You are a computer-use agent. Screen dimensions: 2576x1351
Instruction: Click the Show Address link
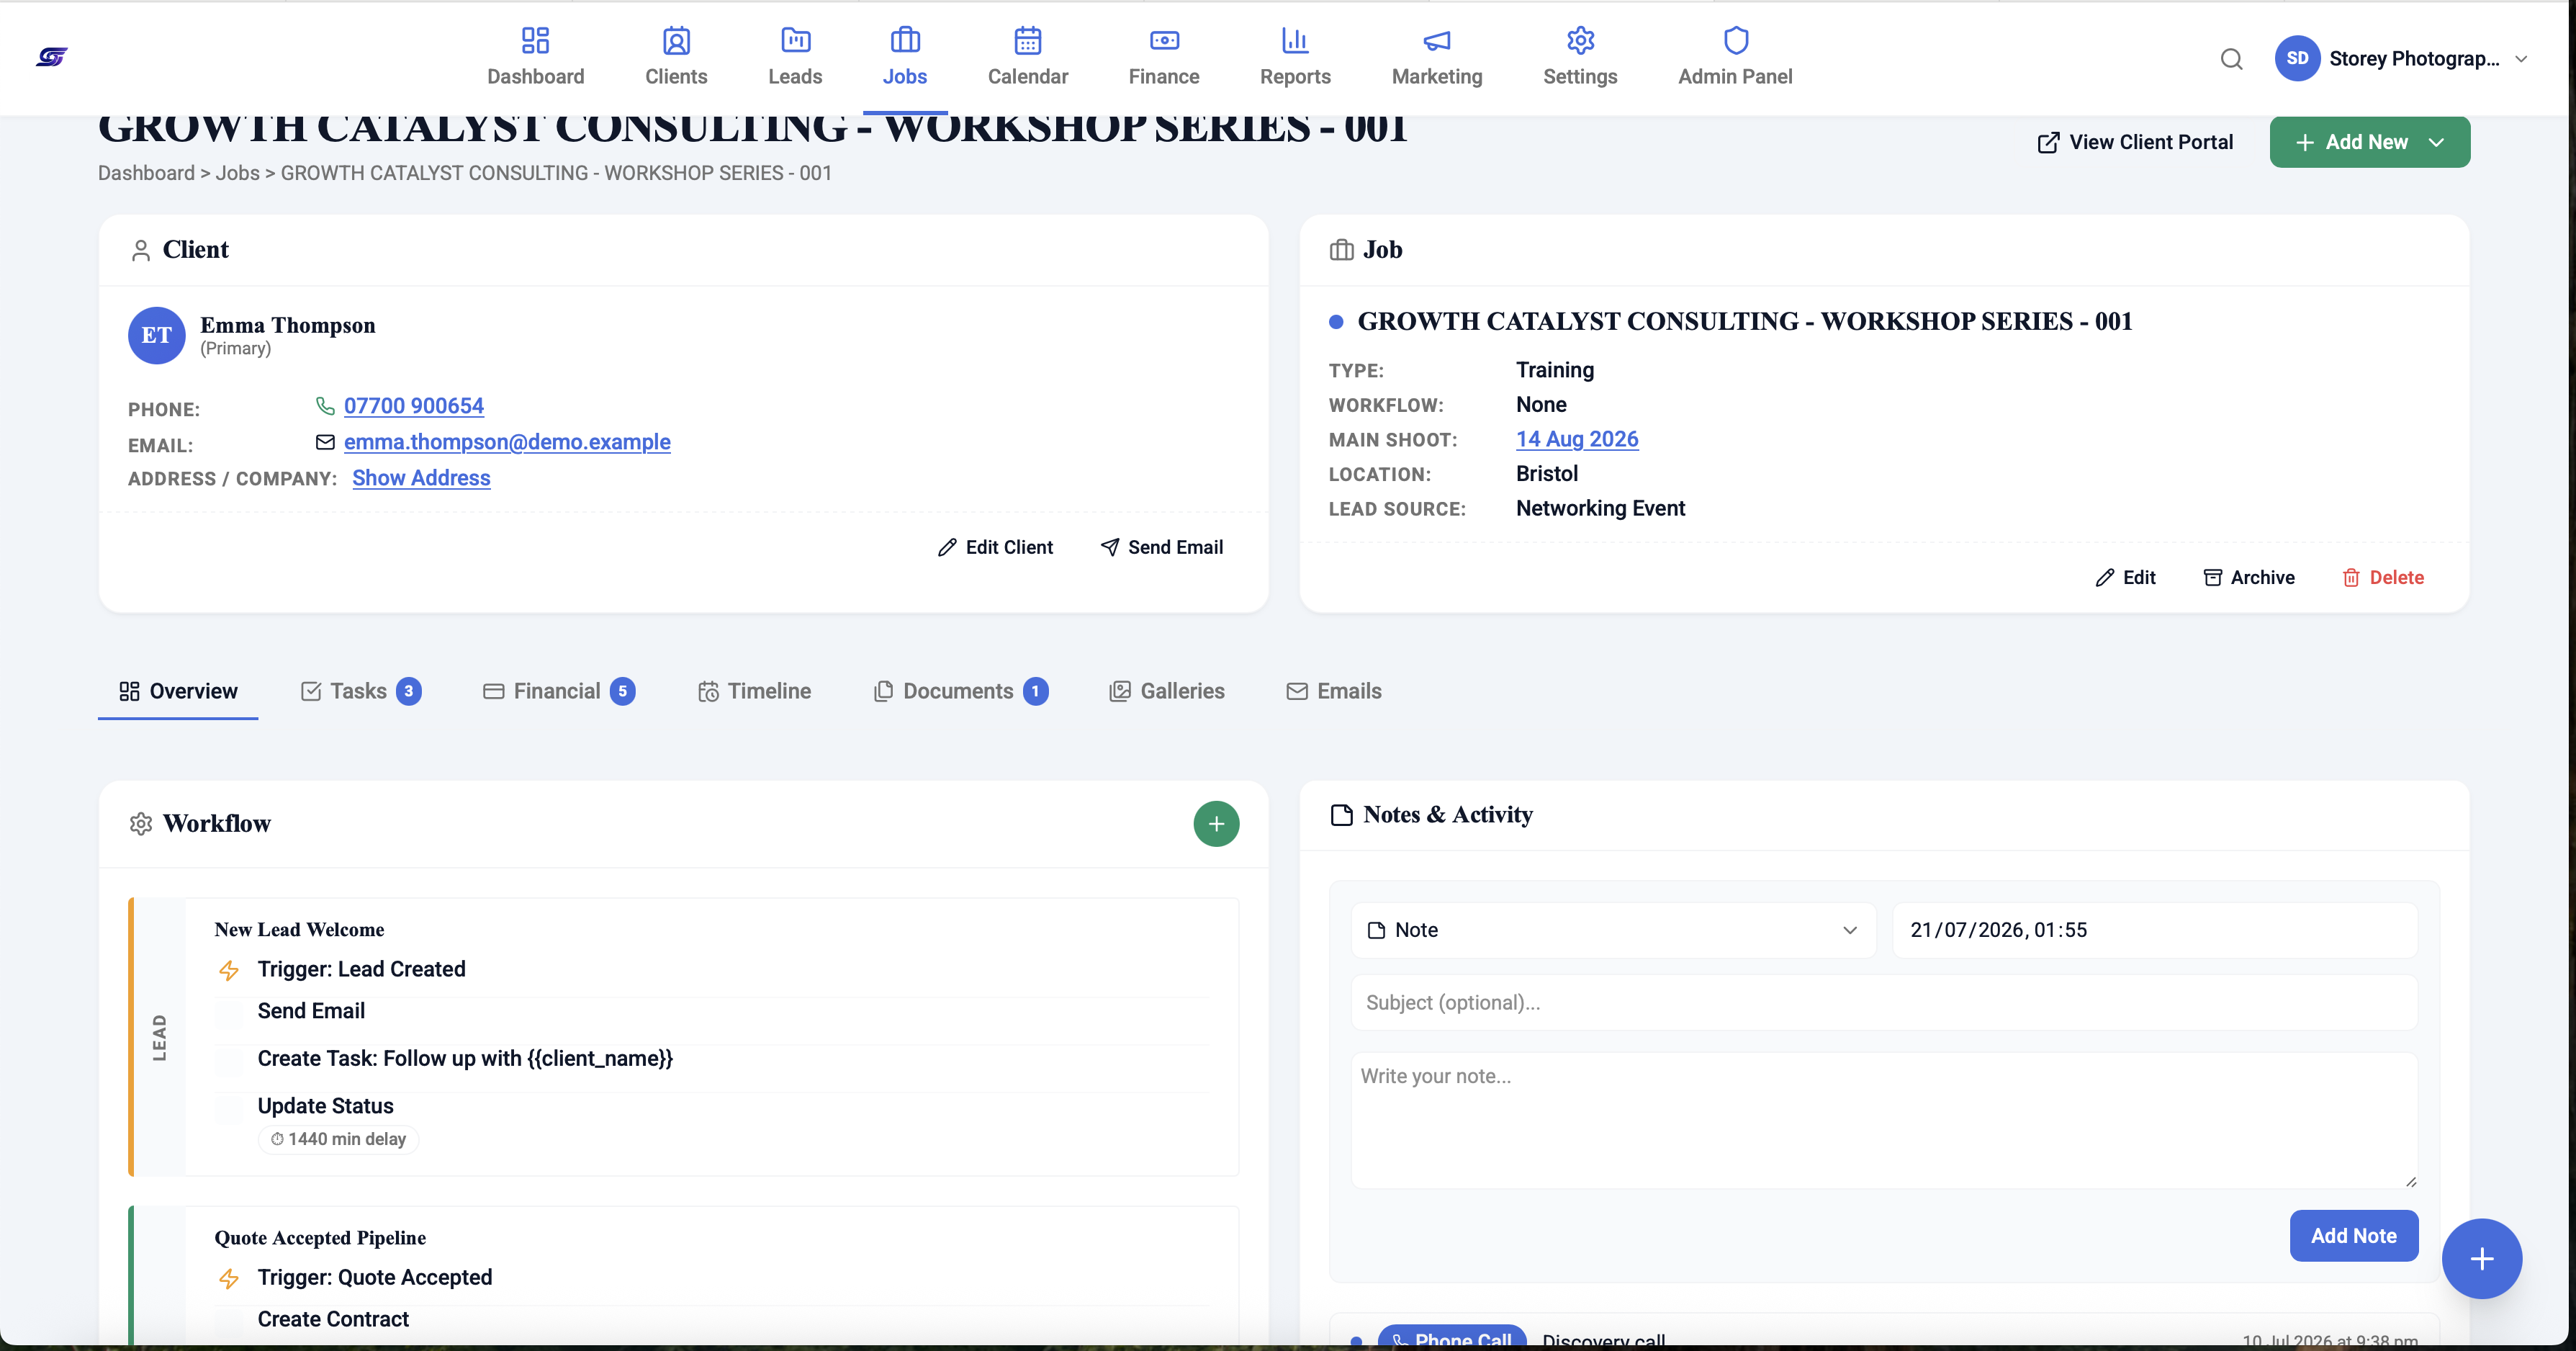(x=421, y=478)
